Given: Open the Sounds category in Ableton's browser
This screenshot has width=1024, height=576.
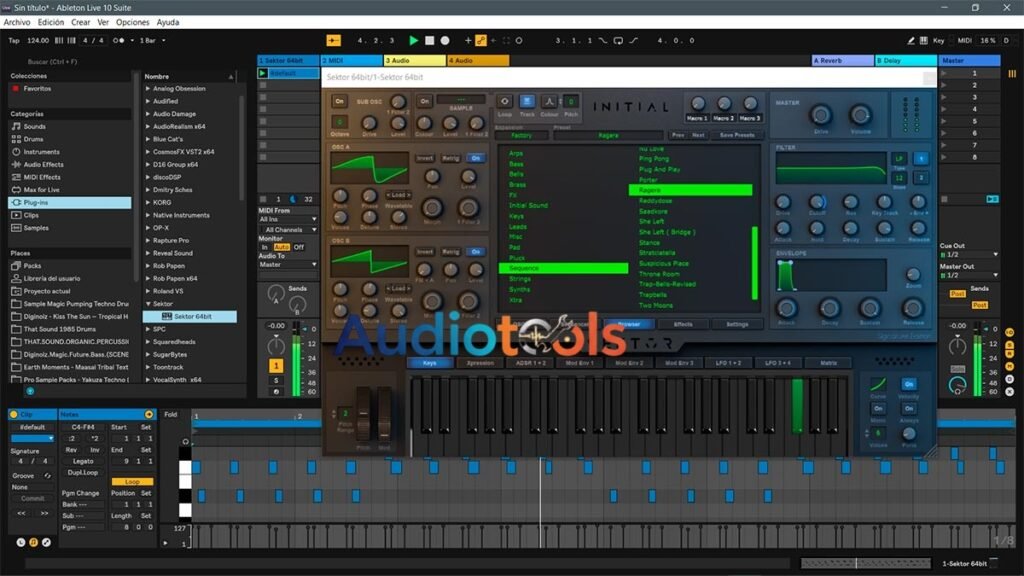Looking at the screenshot, I should [x=42, y=127].
